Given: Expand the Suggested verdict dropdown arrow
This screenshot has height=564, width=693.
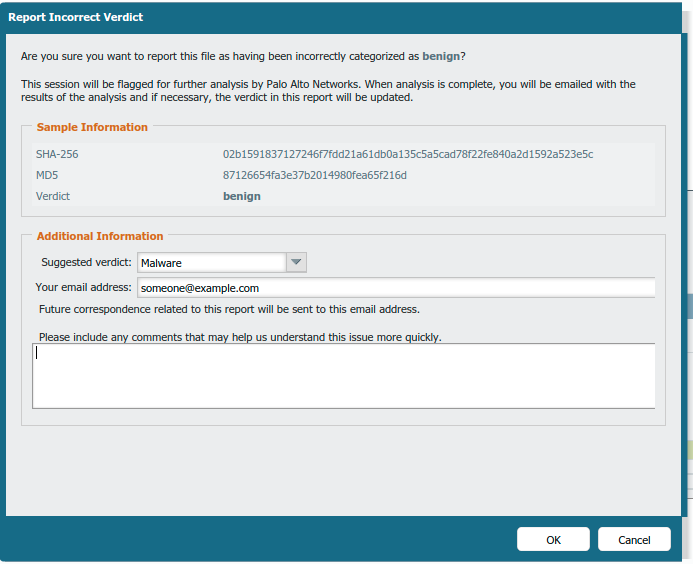Looking at the screenshot, I should coord(296,263).
